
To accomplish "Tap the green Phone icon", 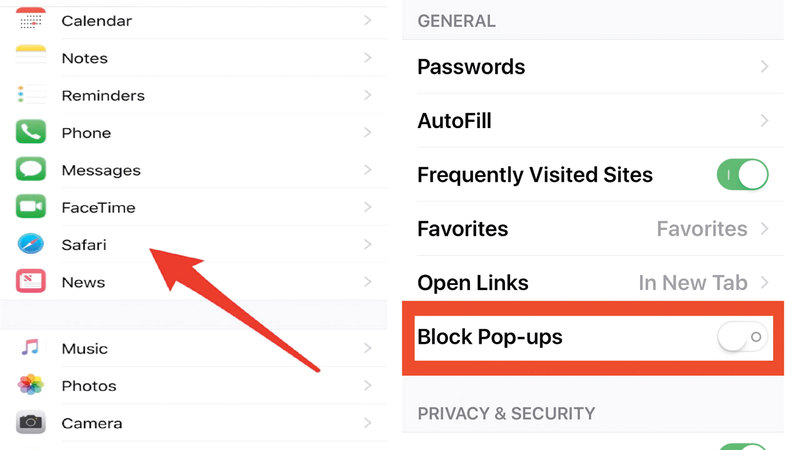I will click(31, 132).
